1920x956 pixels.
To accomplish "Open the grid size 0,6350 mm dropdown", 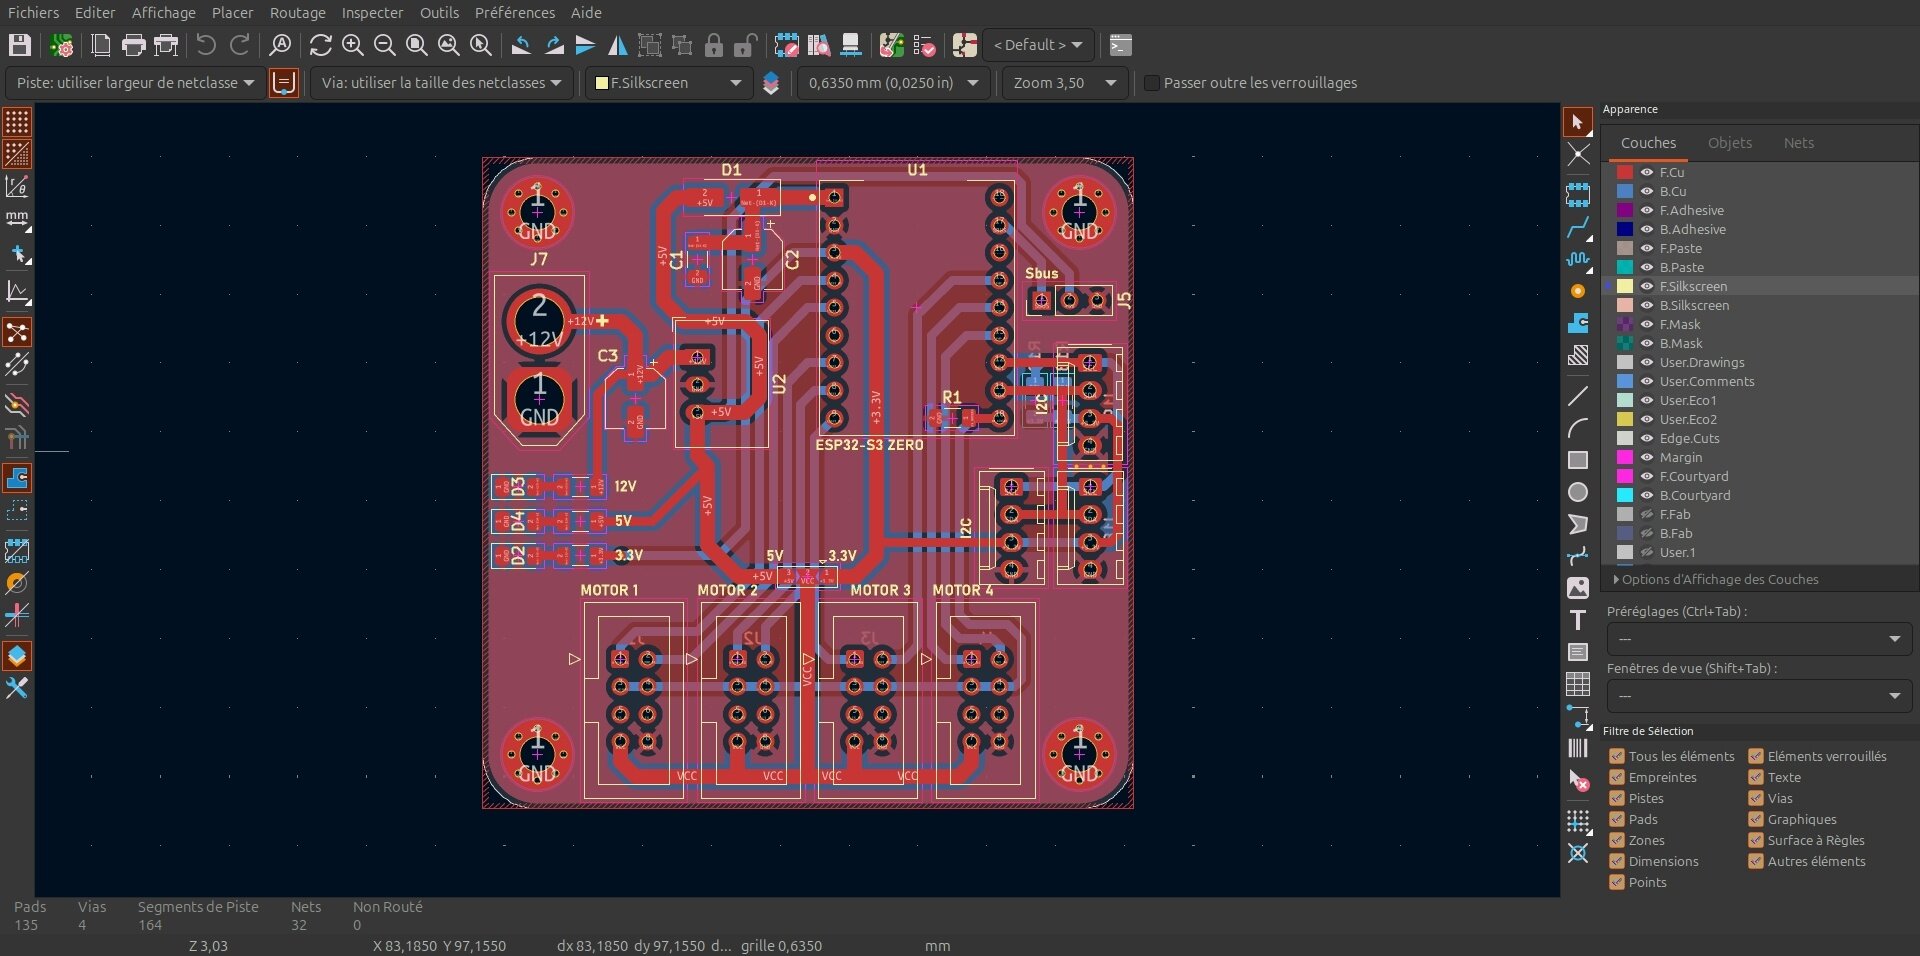I will pyautogui.click(x=893, y=83).
